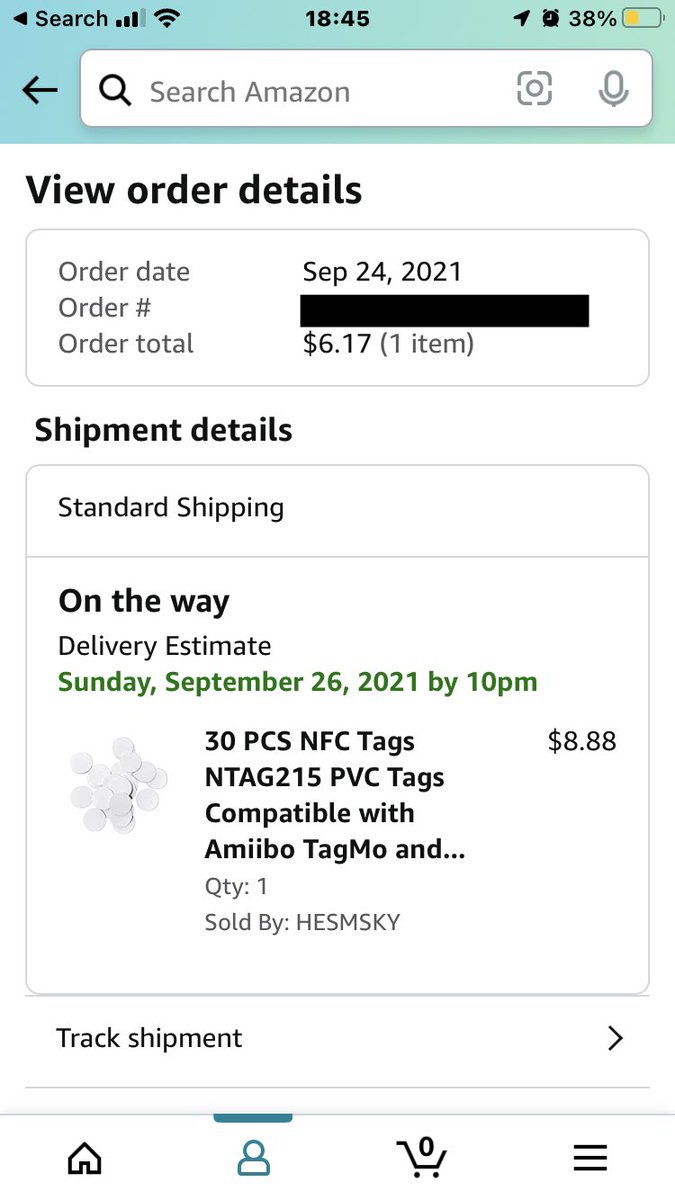Tap the blacked-out order number
Viewport: 675px width, 1200px height.
click(444, 310)
